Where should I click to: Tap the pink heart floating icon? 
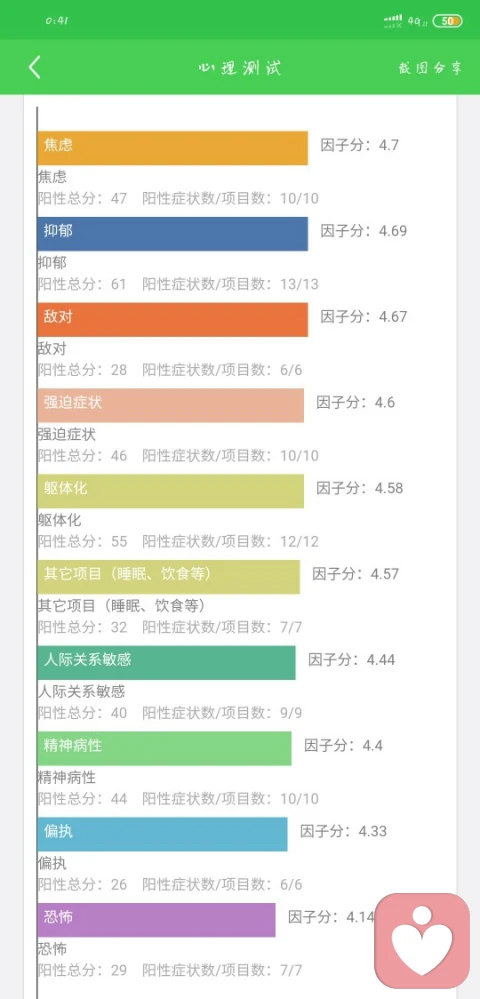[x=422, y=940]
